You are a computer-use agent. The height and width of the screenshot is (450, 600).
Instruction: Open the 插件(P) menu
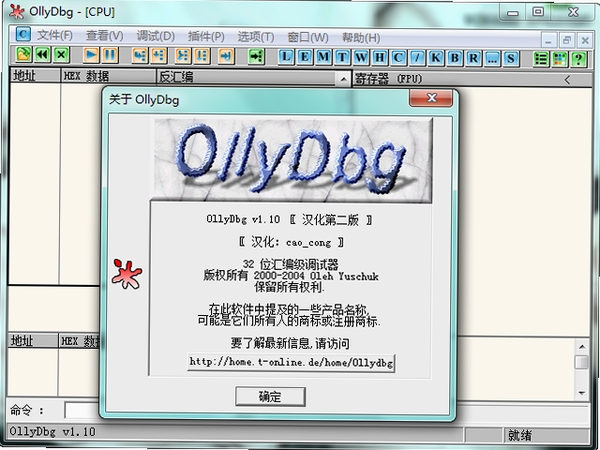pos(206,37)
